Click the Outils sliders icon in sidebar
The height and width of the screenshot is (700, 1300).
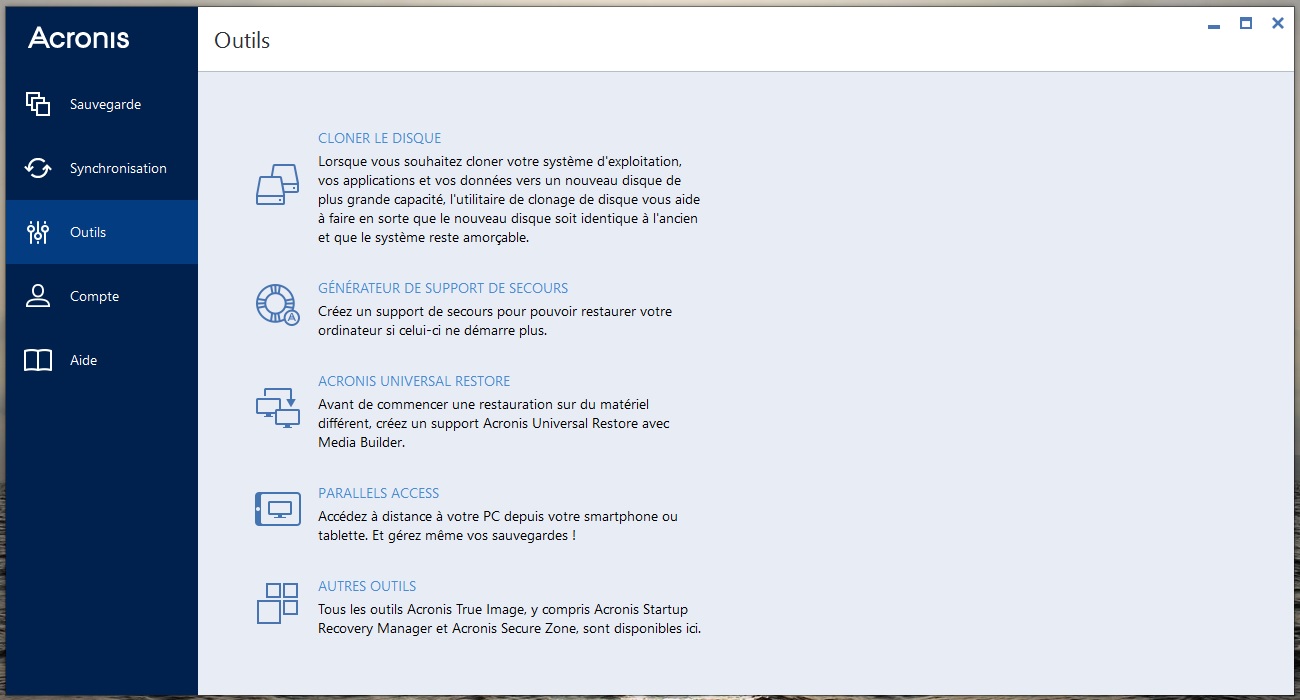pos(38,232)
